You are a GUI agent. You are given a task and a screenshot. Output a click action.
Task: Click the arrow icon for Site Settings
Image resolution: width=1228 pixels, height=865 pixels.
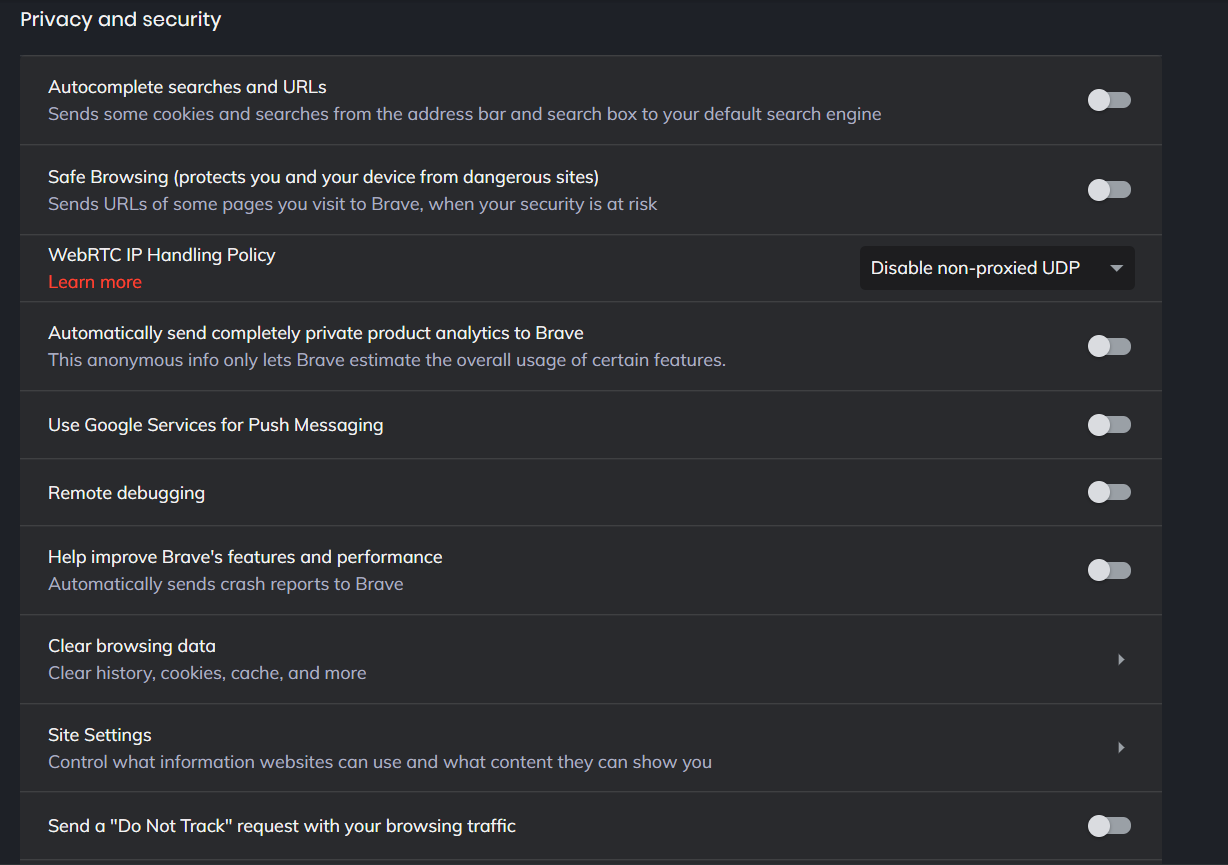click(1121, 747)
